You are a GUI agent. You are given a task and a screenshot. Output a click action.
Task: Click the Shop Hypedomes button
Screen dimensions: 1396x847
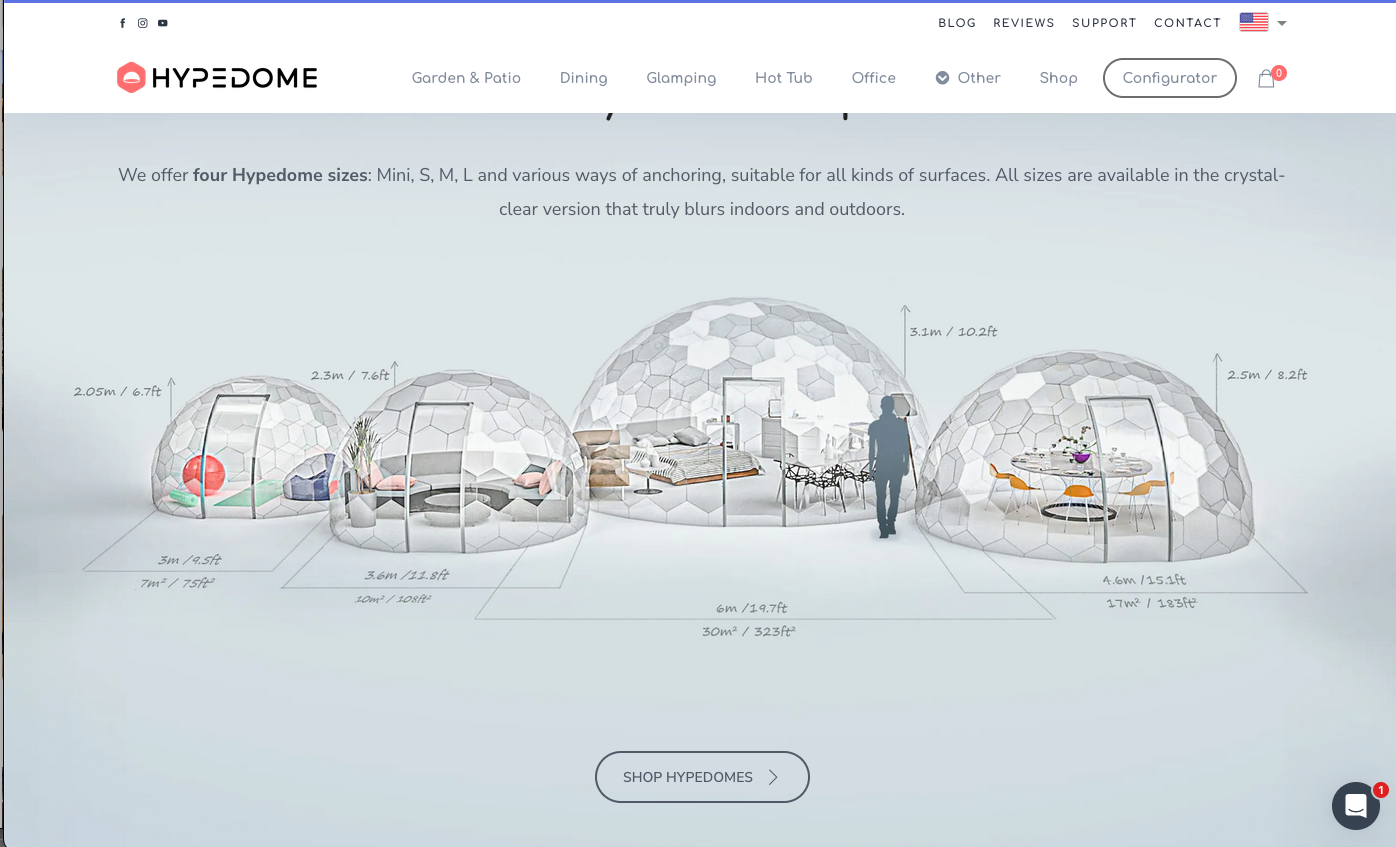pos(702,777)
